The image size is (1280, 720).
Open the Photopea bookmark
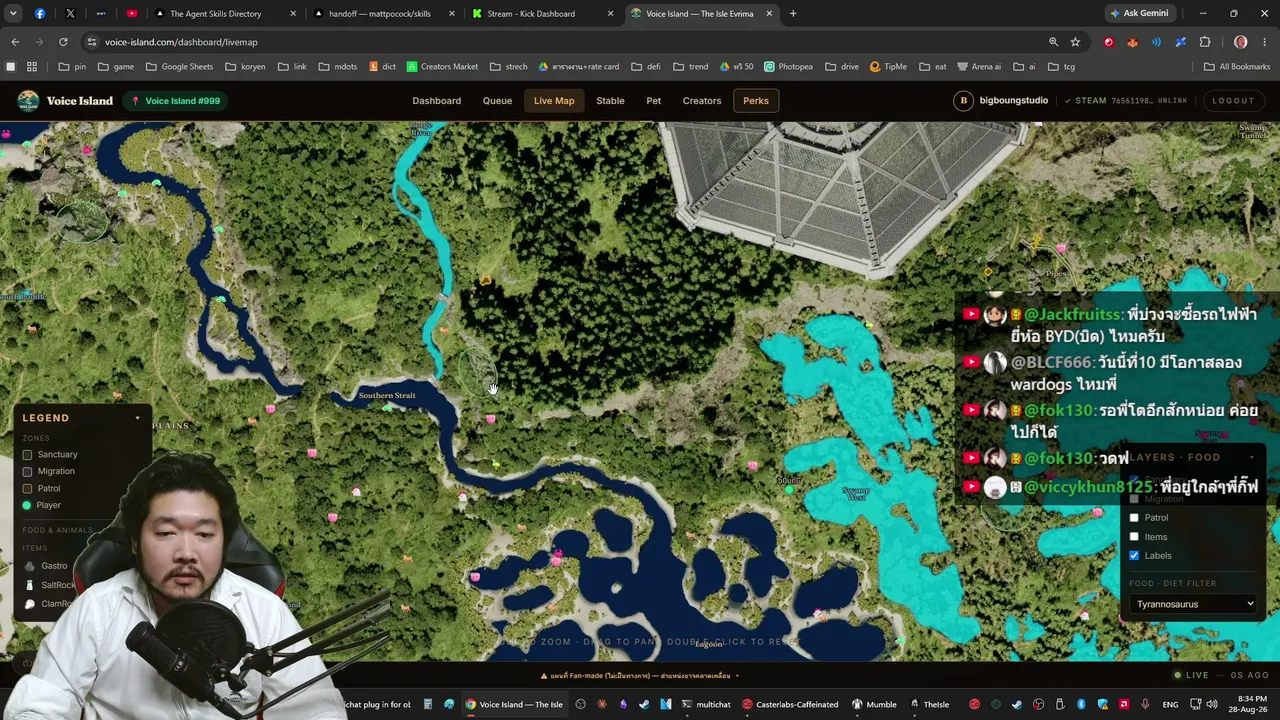pyautogui.click(x=788, y=67)
